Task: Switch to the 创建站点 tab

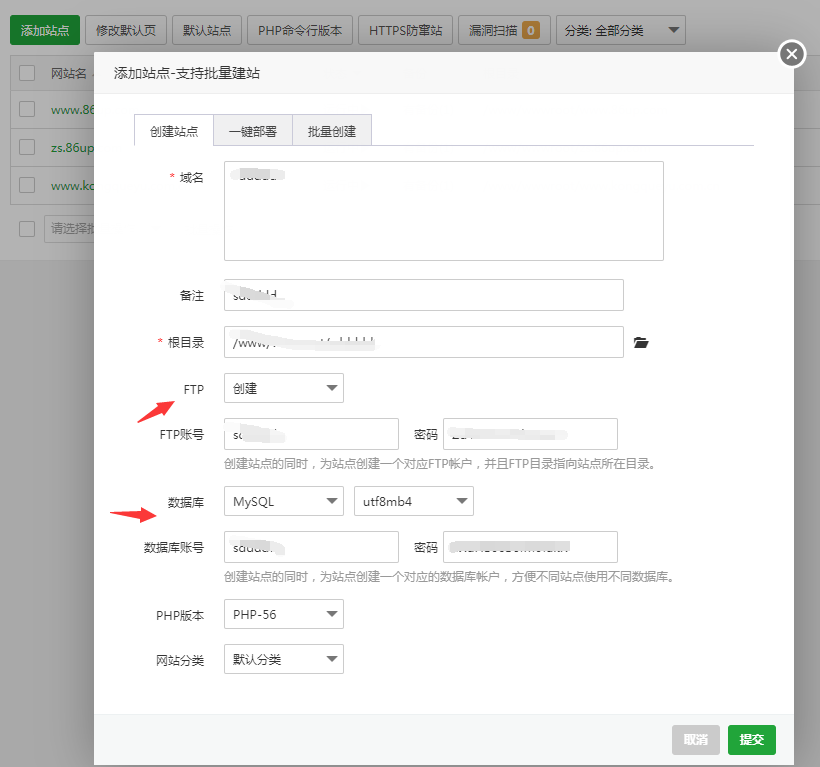Action: click(174, 130)
